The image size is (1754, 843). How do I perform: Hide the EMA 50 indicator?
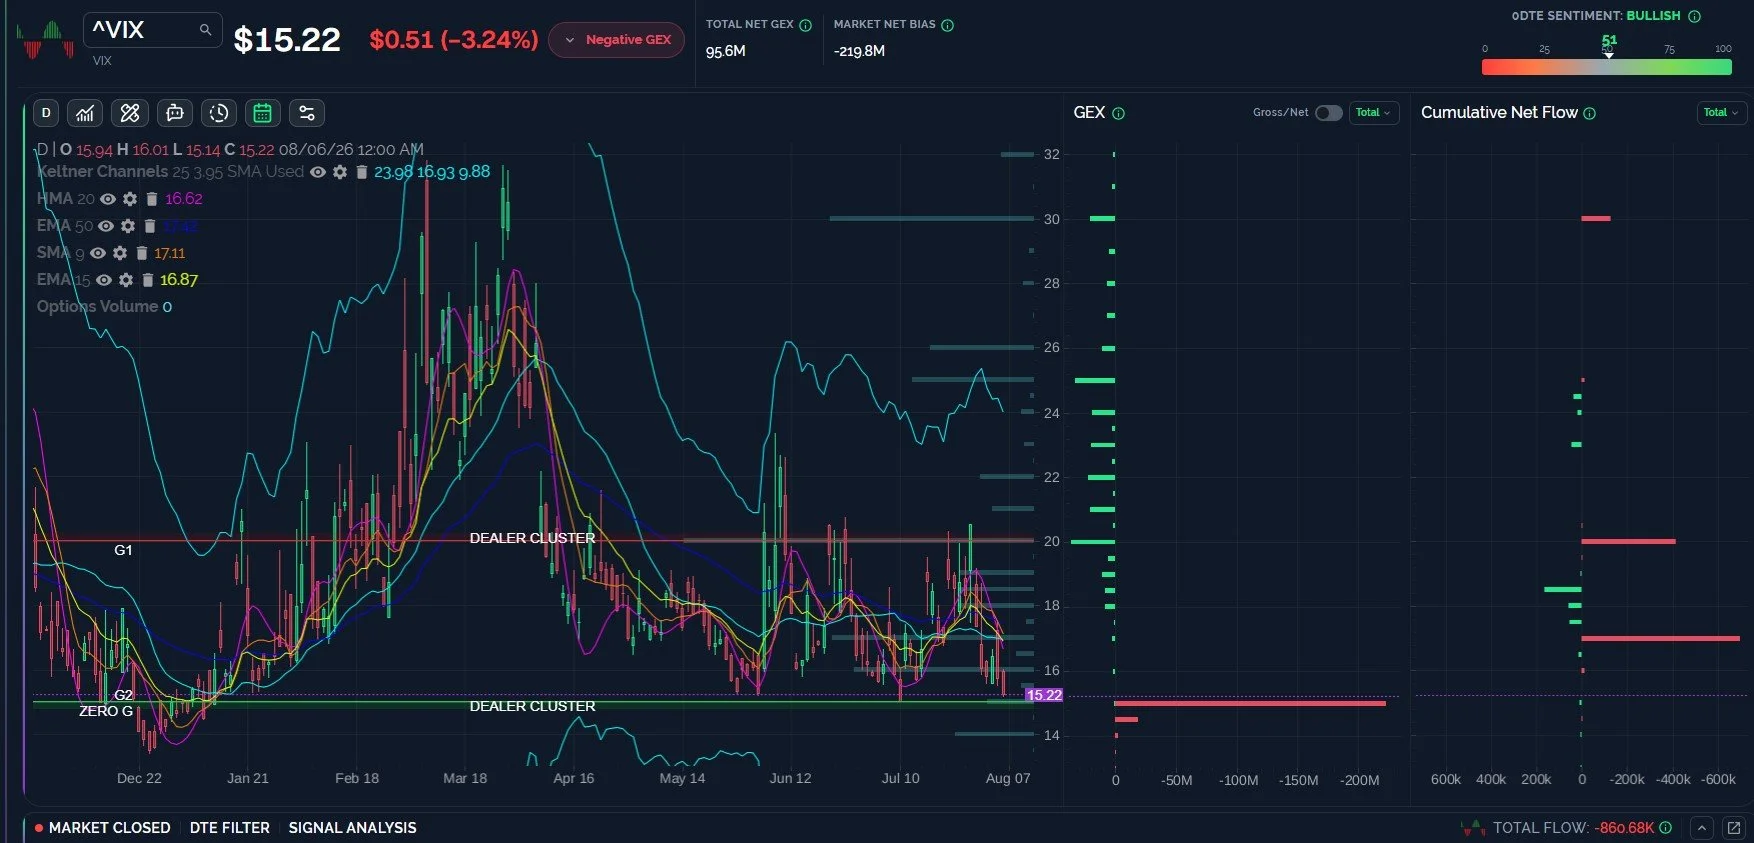coord(106,226)
